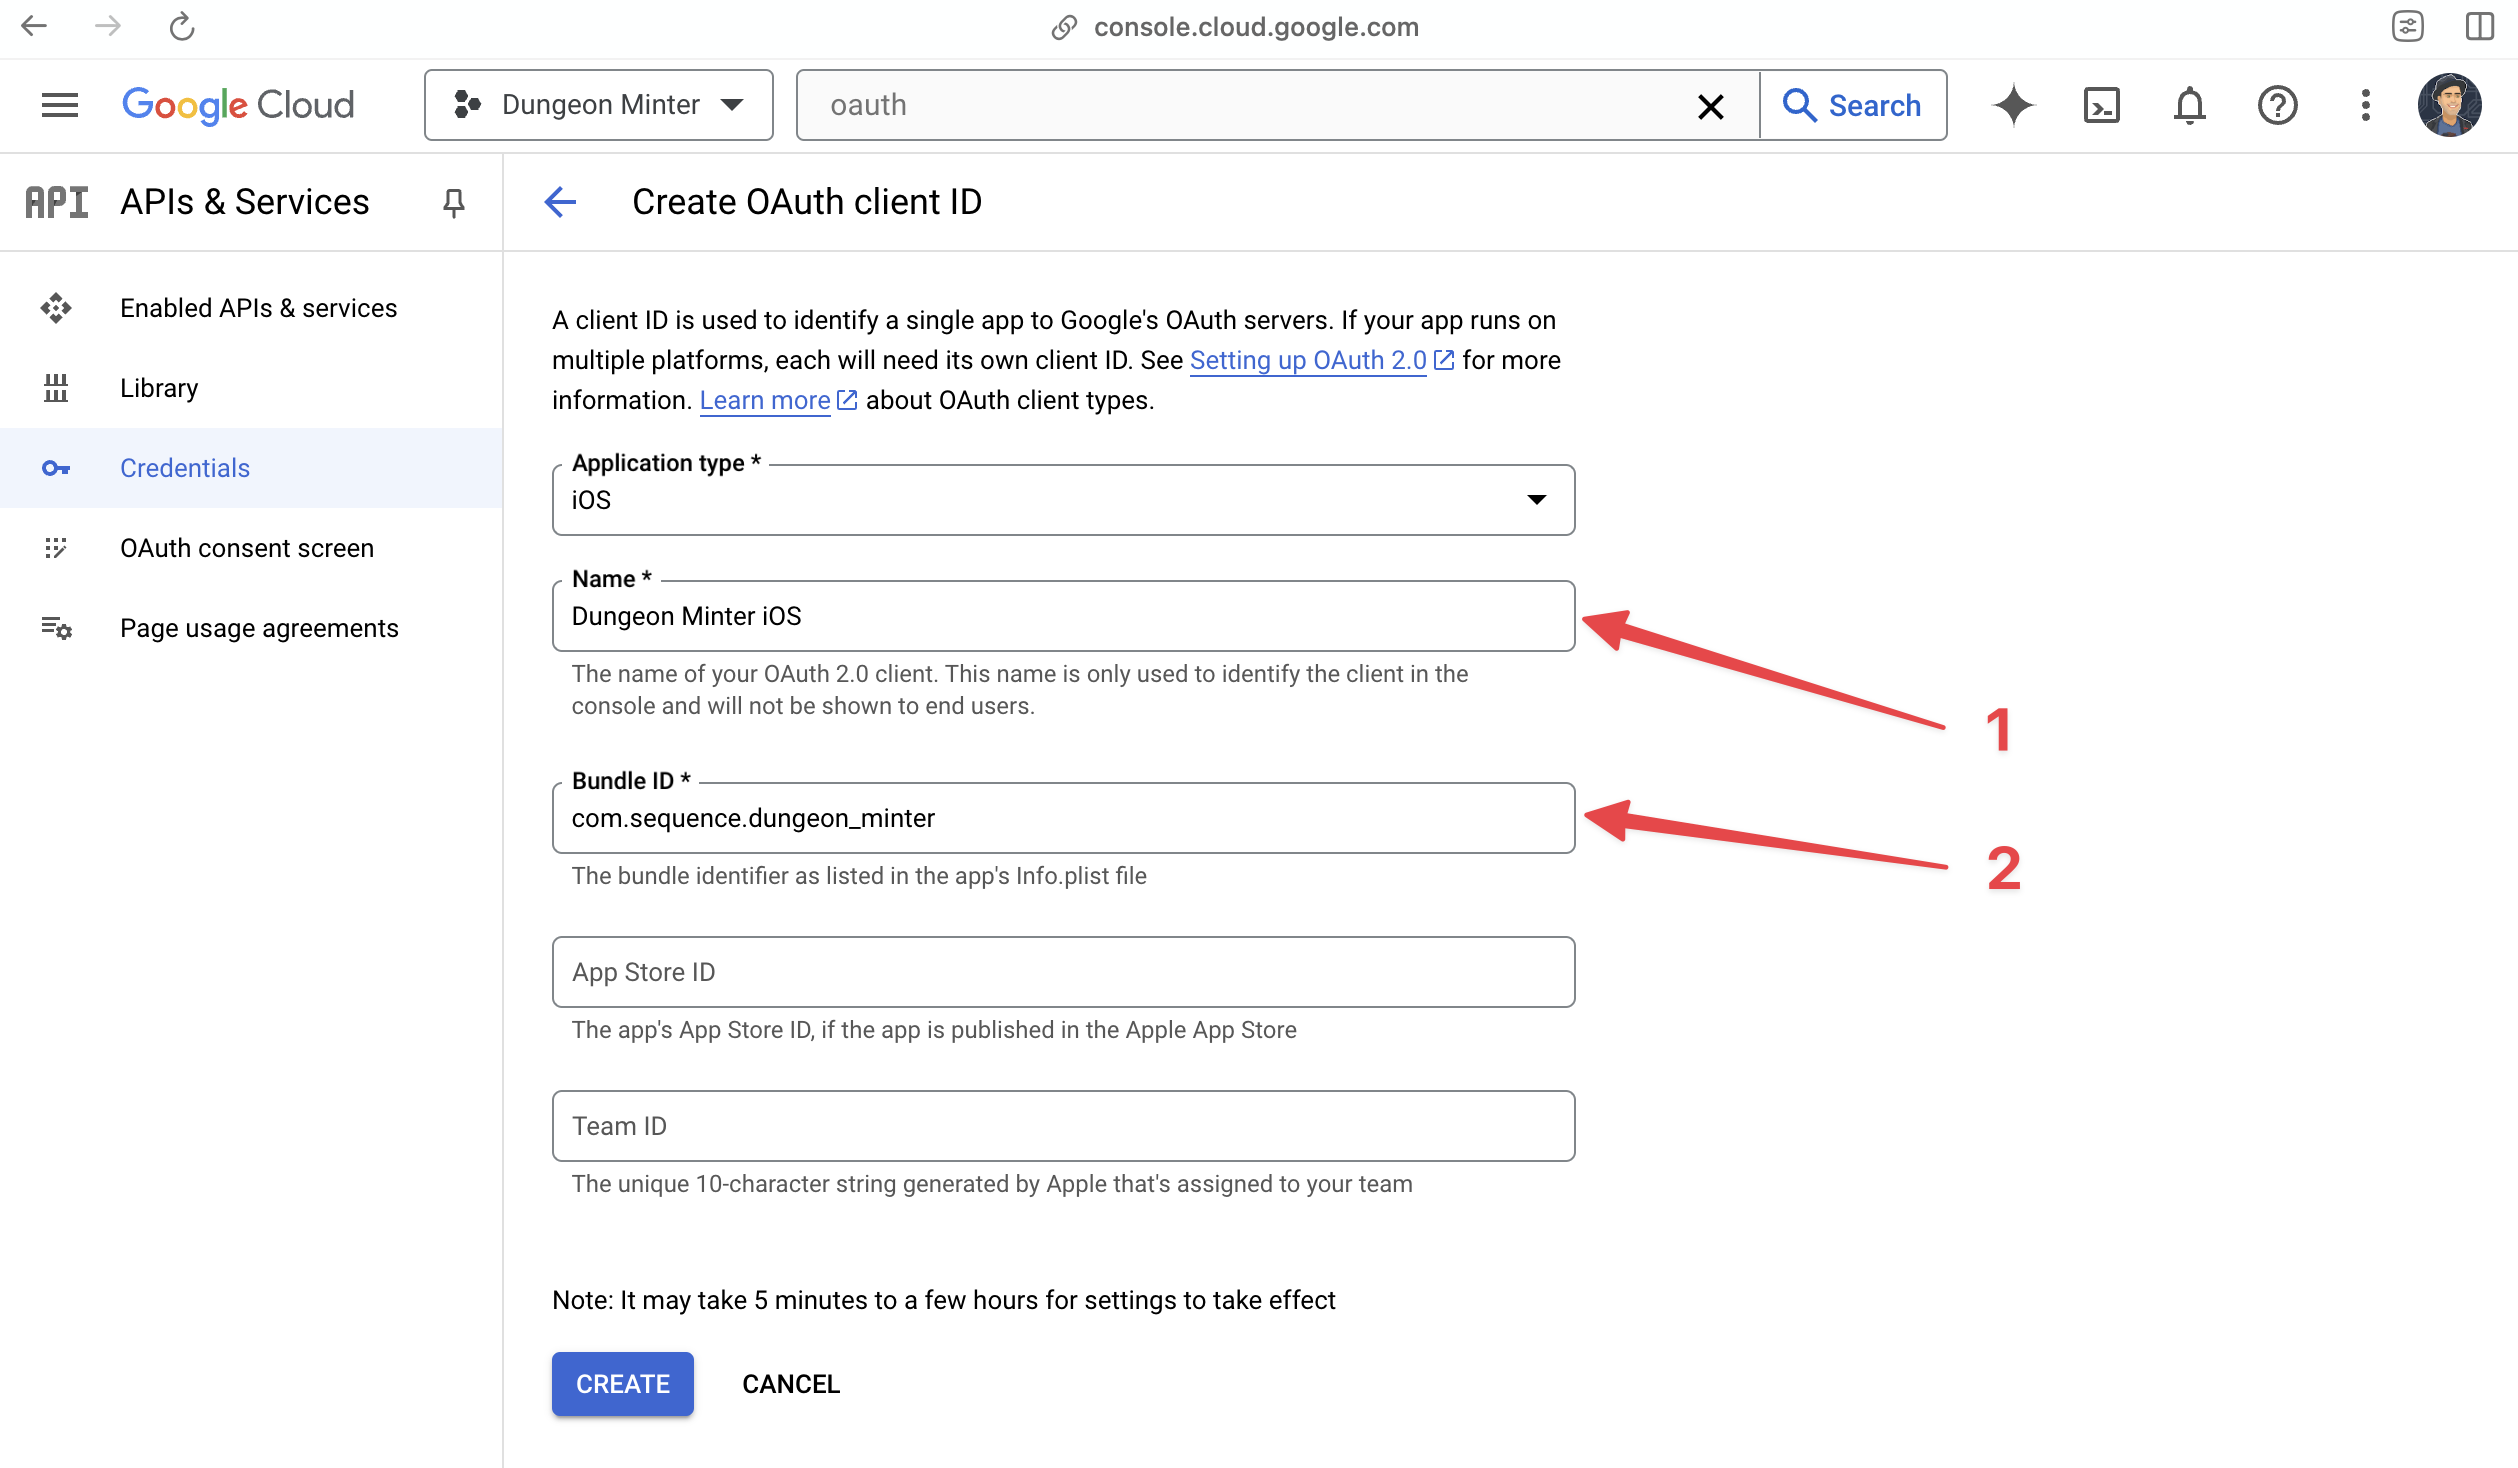Open Enabled APIs & services section
The width and height of the screenshot is (2518, 1468).
[259, 308]
